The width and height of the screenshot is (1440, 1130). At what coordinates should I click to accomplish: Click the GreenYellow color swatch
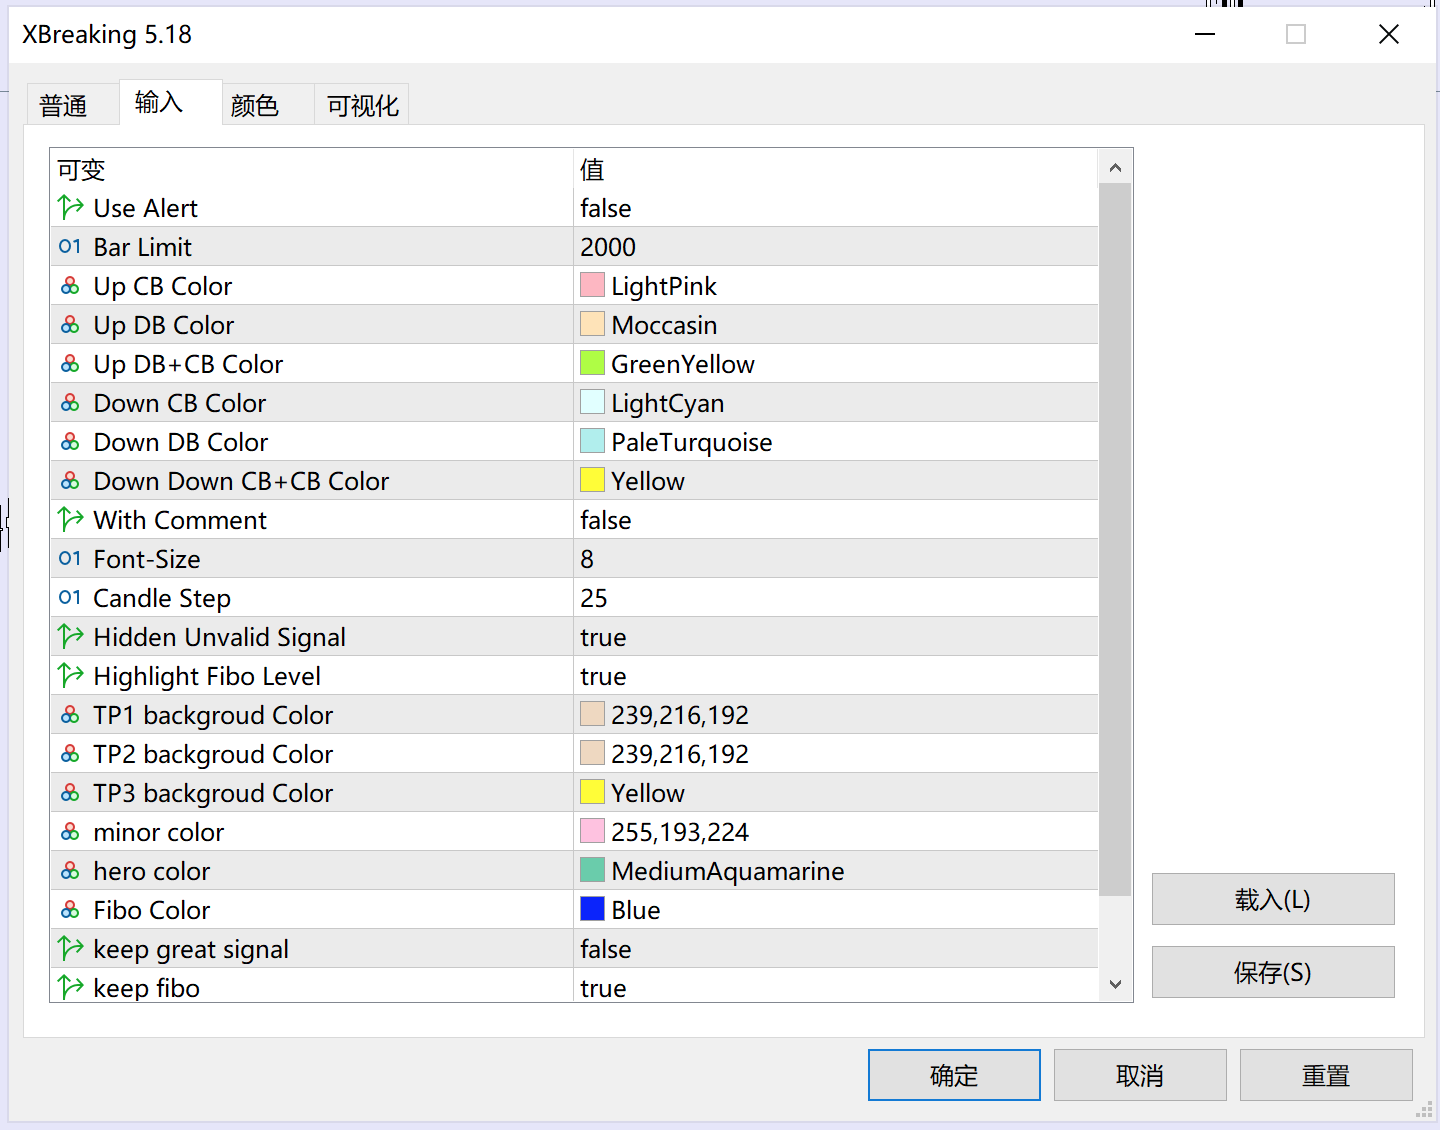[x=592, y=364]
